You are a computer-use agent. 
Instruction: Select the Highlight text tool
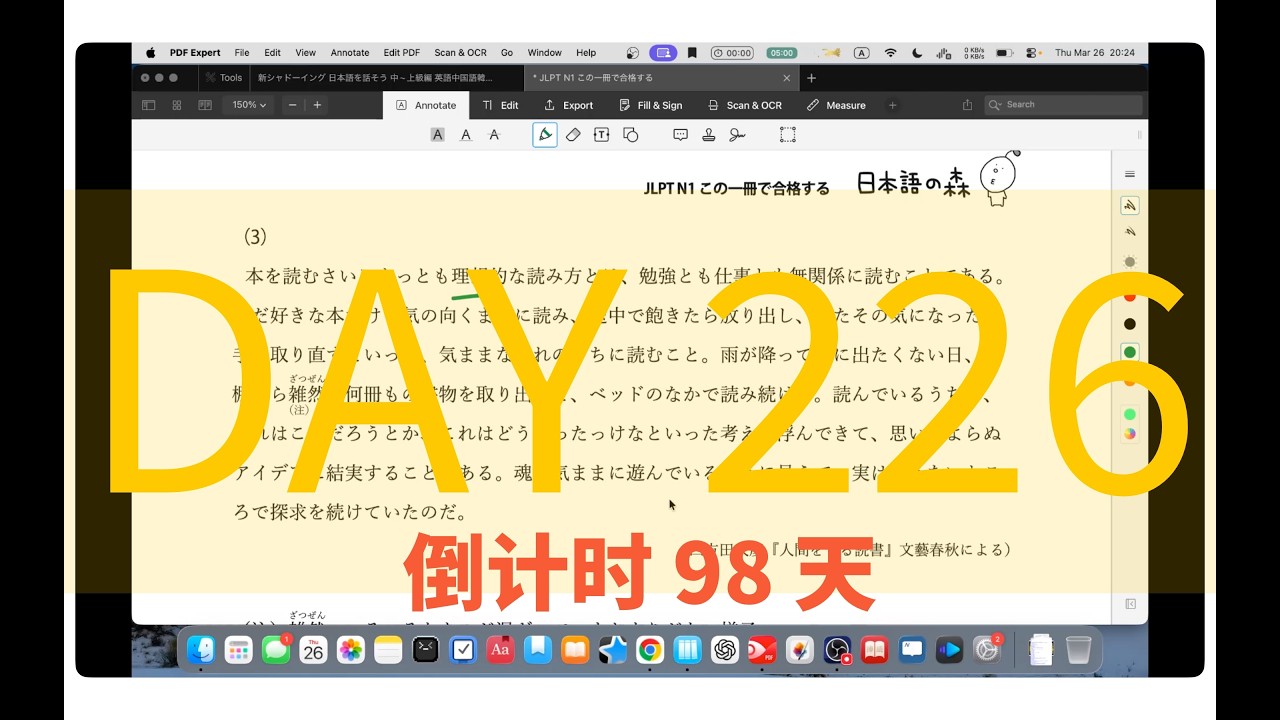(x=437, y=134)
